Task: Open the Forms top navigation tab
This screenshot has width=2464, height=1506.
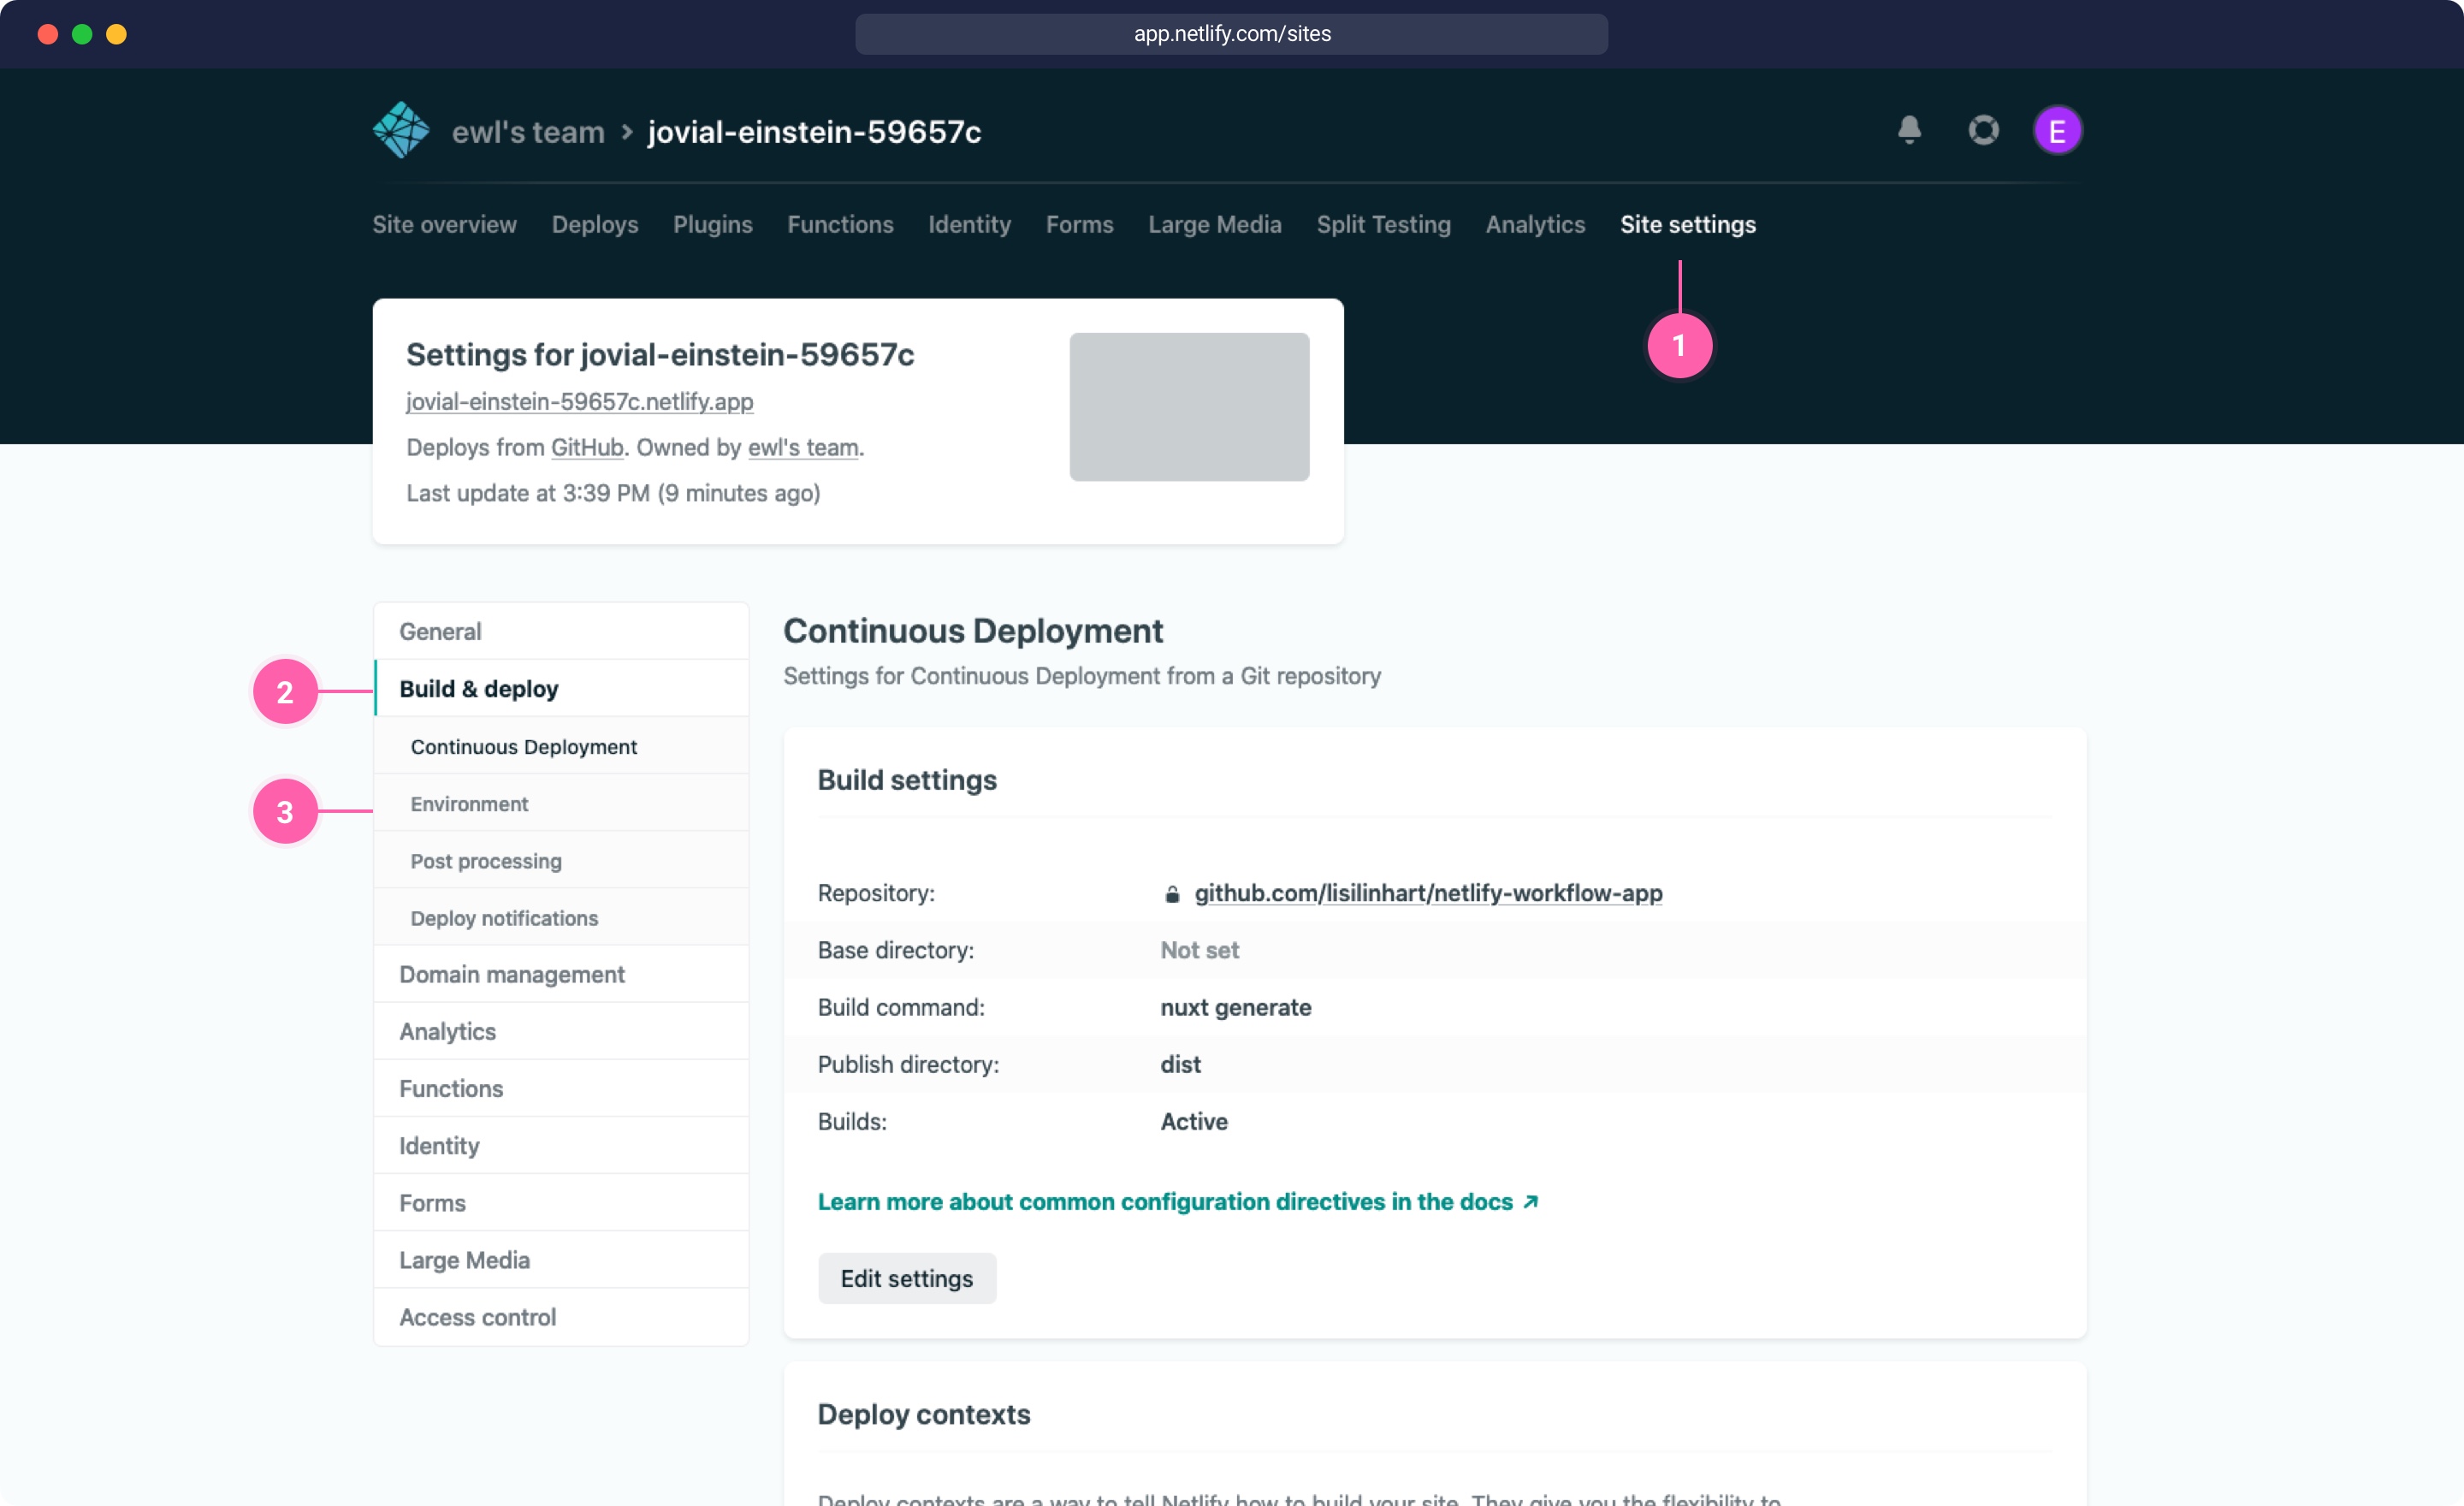Action: (1079, 224)
